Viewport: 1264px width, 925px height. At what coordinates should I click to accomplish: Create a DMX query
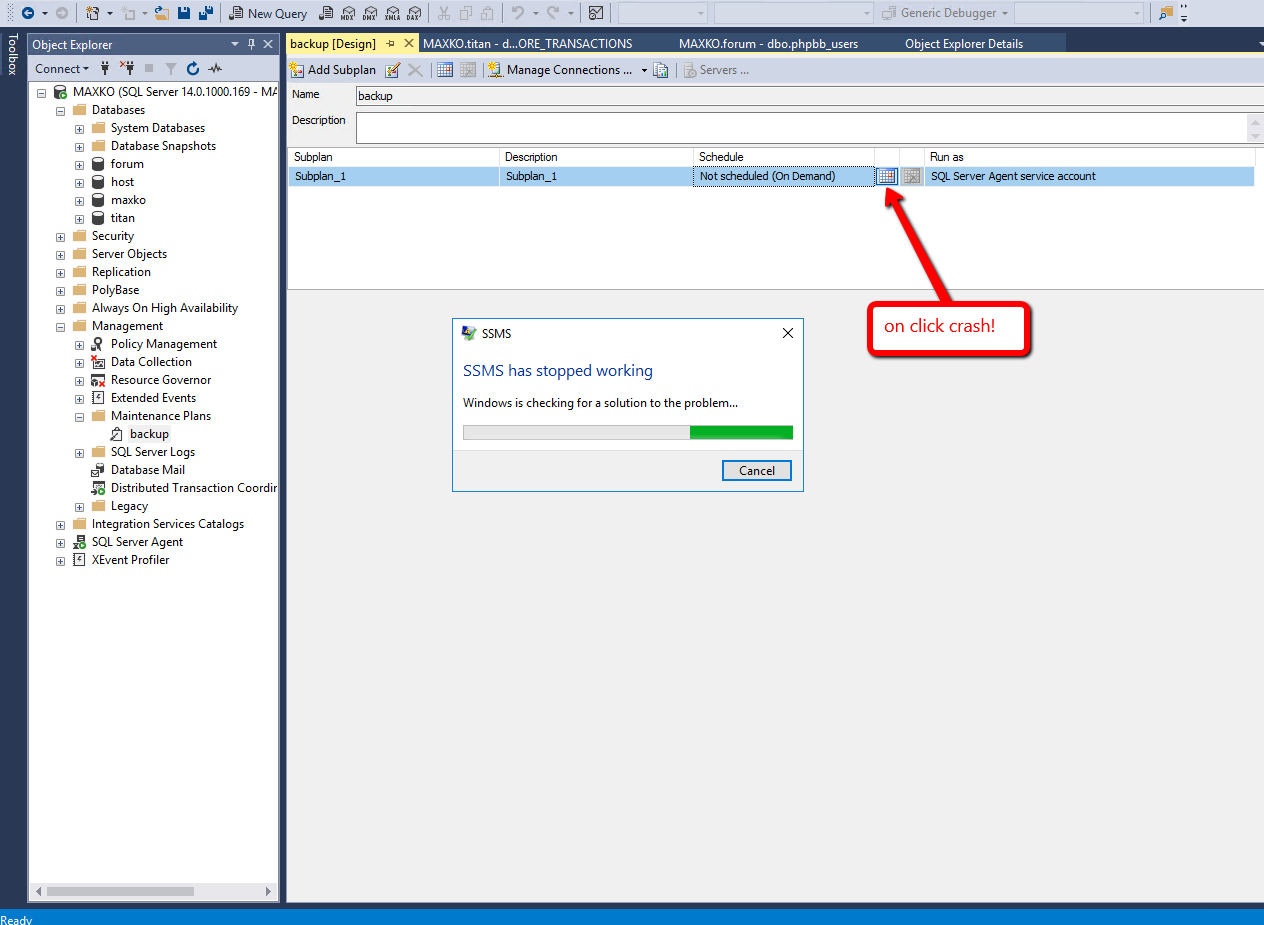(370, 13)
